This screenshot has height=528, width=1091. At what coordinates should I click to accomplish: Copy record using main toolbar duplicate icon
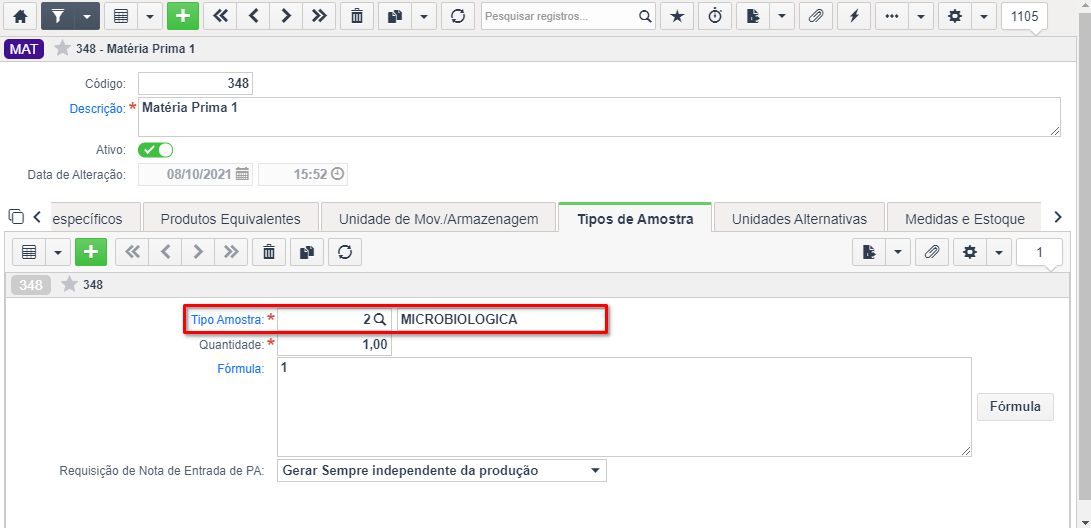tap(394, 17)
